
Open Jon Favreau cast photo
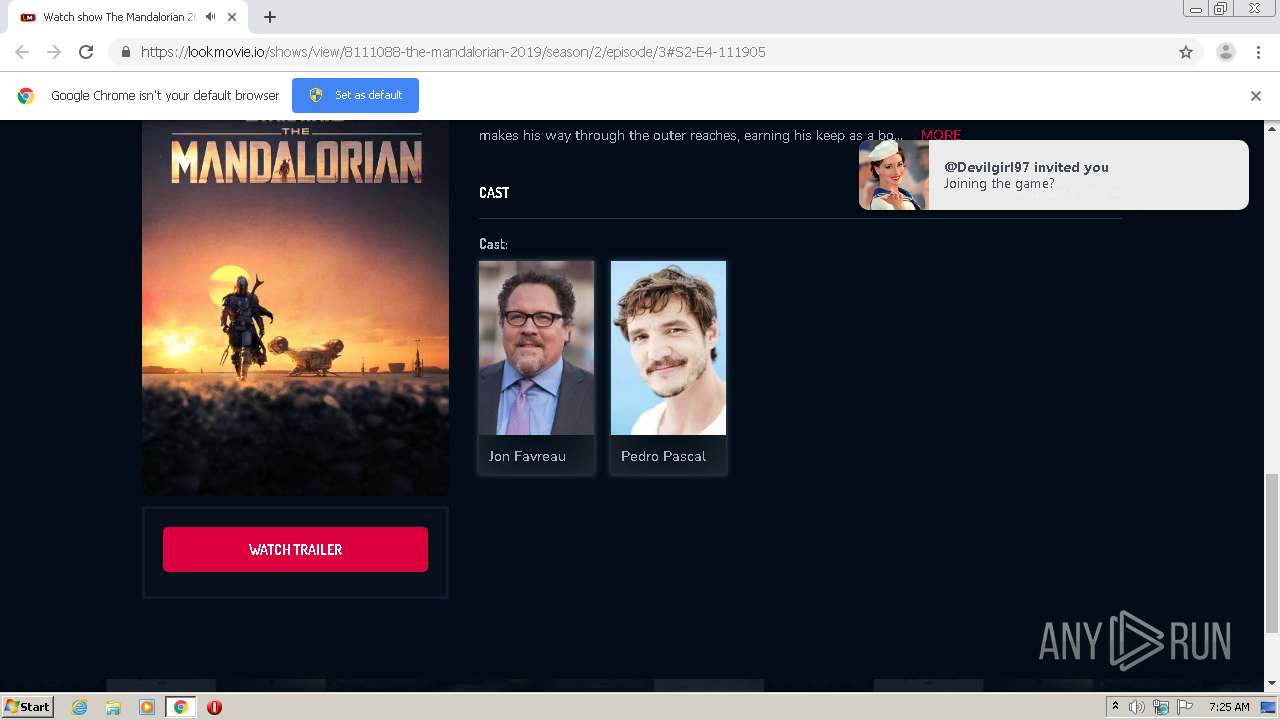tap(536, 348)
